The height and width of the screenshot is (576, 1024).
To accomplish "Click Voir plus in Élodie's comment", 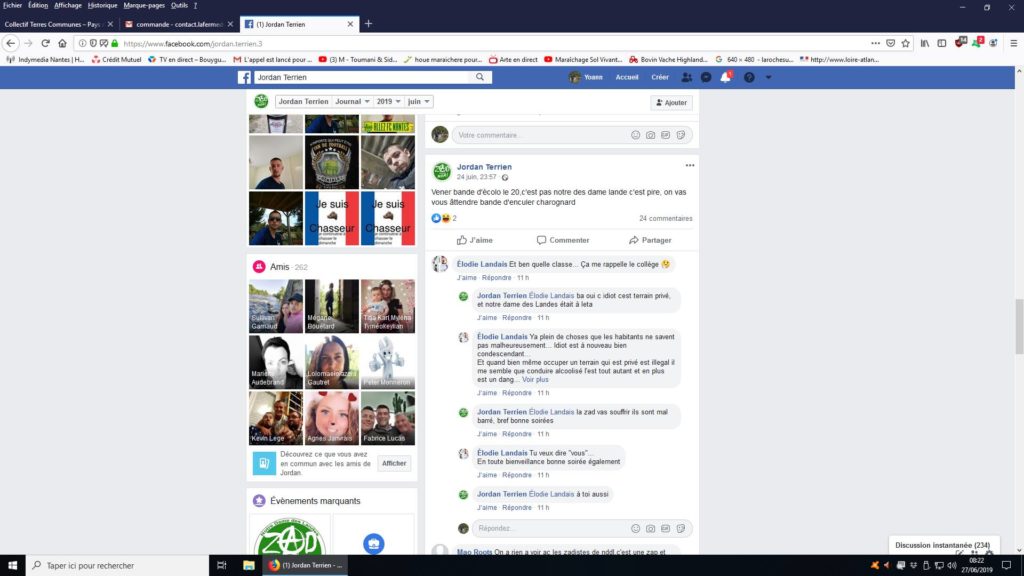I will 535,380.
